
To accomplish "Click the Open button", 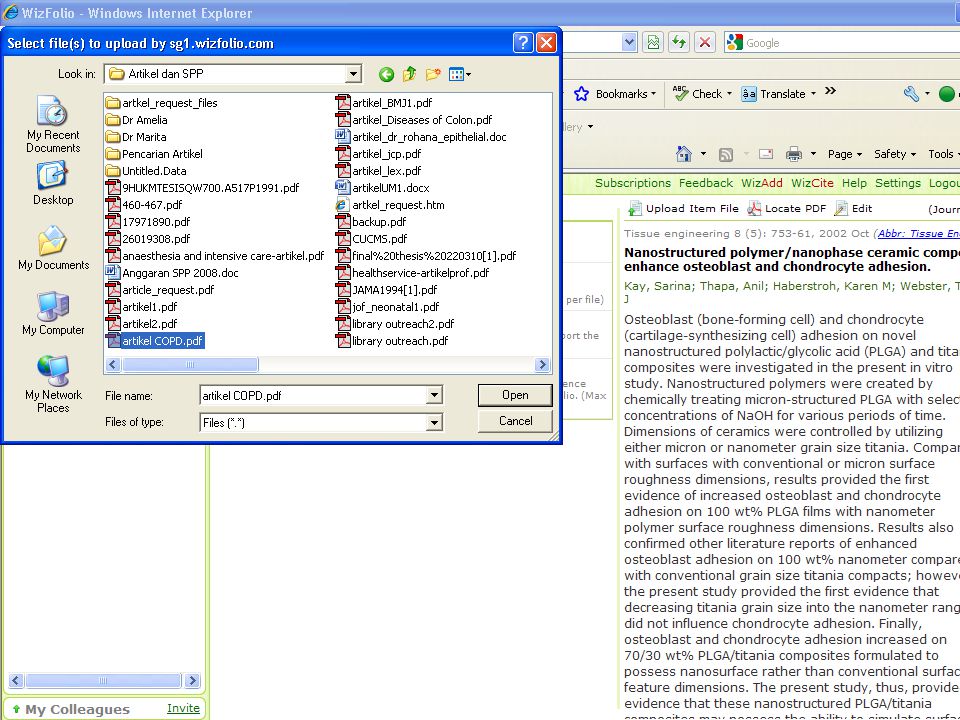I will (x=515, y=395).
